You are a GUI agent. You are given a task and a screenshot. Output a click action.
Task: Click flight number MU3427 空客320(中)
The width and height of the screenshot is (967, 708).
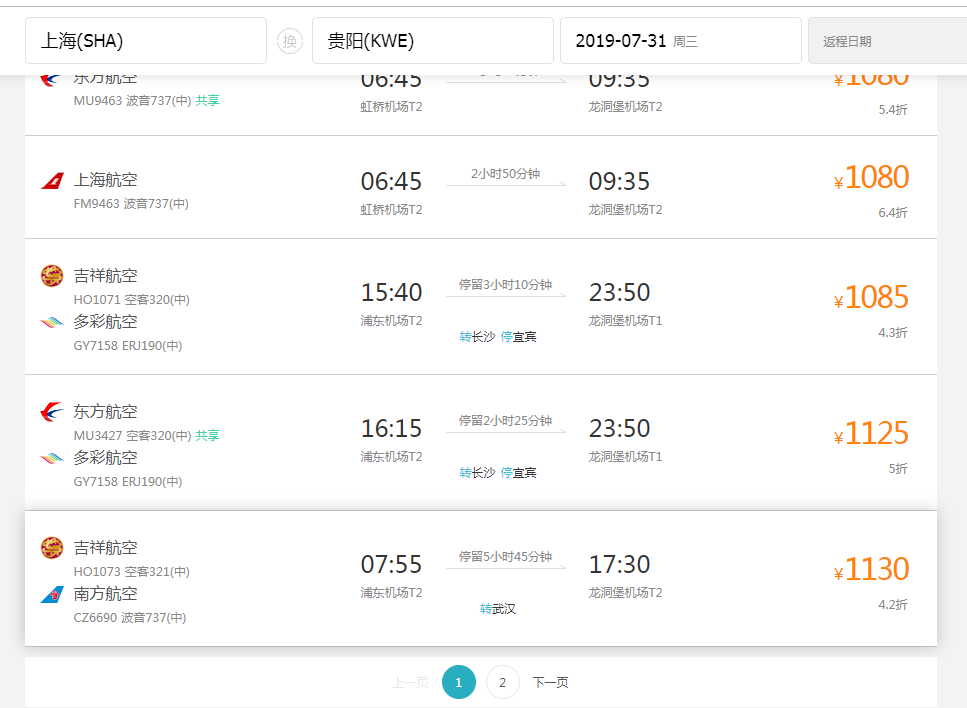[x=133, y=435]
